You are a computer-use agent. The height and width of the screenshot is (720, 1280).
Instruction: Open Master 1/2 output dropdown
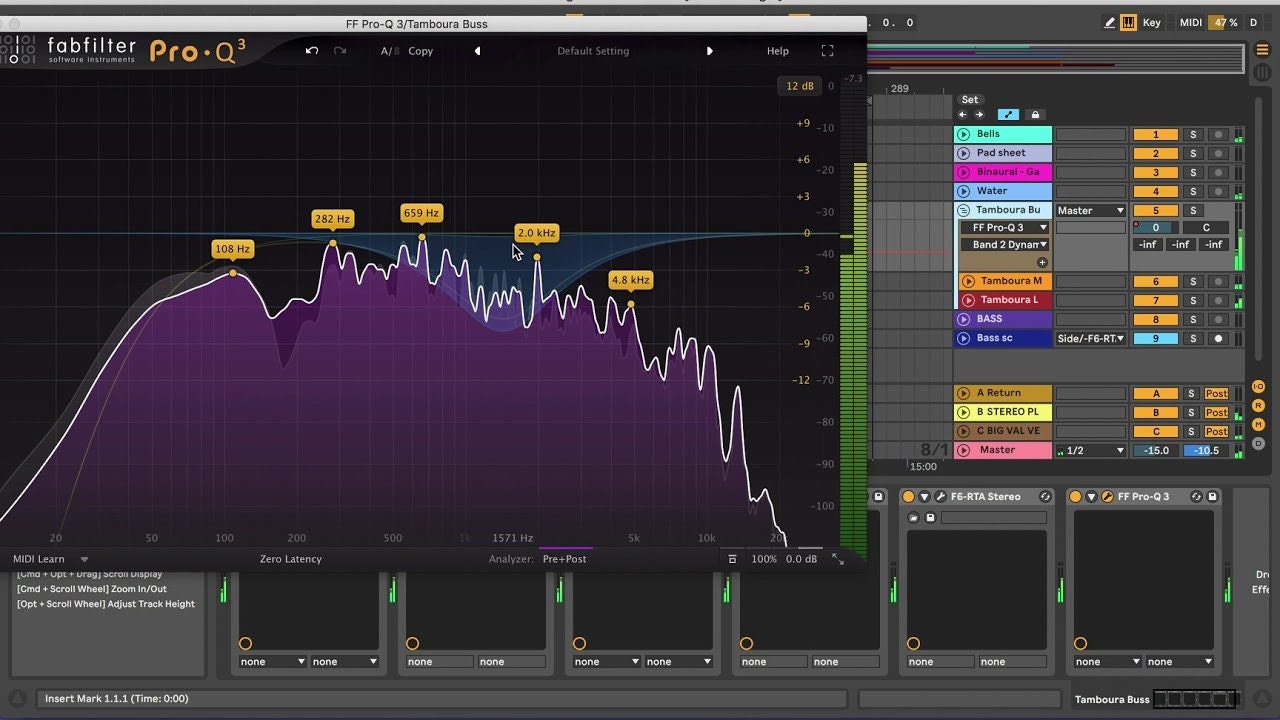tap(1091, 451)
